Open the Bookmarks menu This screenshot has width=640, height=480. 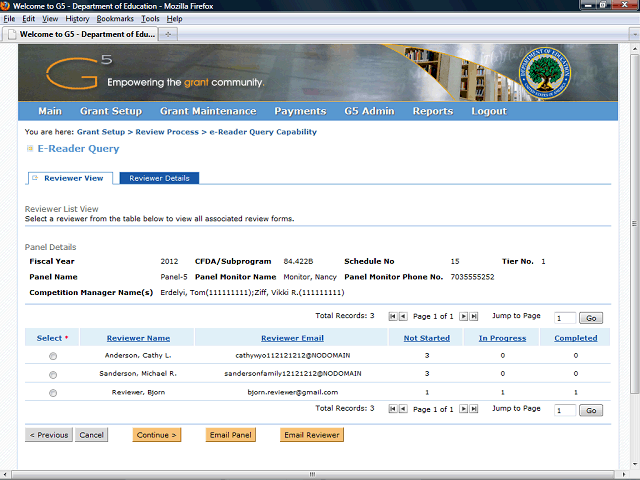click(x=115, y=19)
